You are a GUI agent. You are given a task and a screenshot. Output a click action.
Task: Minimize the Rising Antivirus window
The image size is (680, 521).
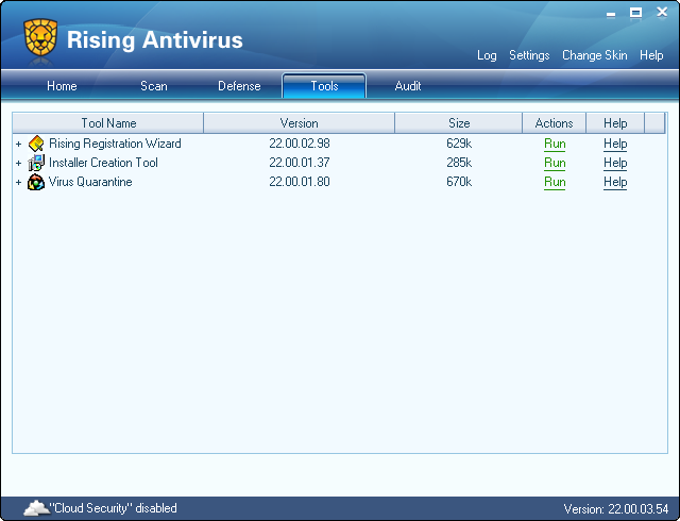(611, 14)
